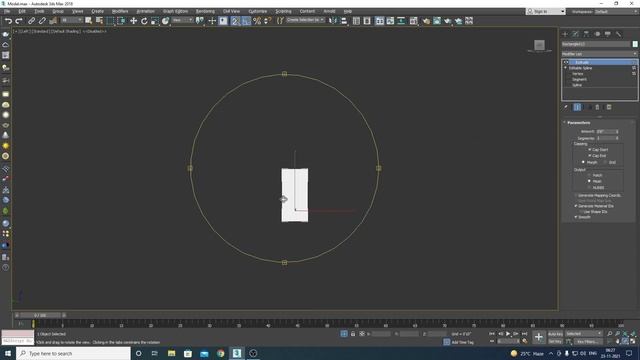Toggle Generate Material IDs checkbox
Viewport: 640px width, 360px height.
576,206
